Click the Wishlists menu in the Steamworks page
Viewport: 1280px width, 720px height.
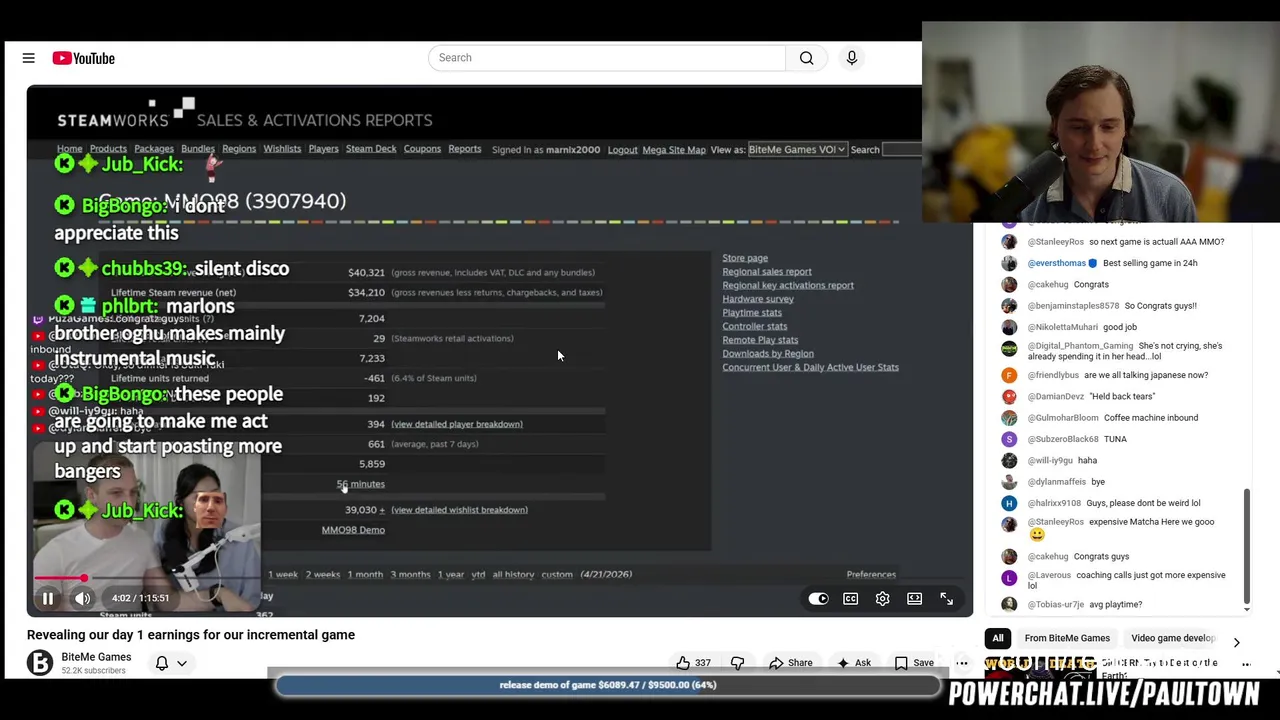point(282,149)
